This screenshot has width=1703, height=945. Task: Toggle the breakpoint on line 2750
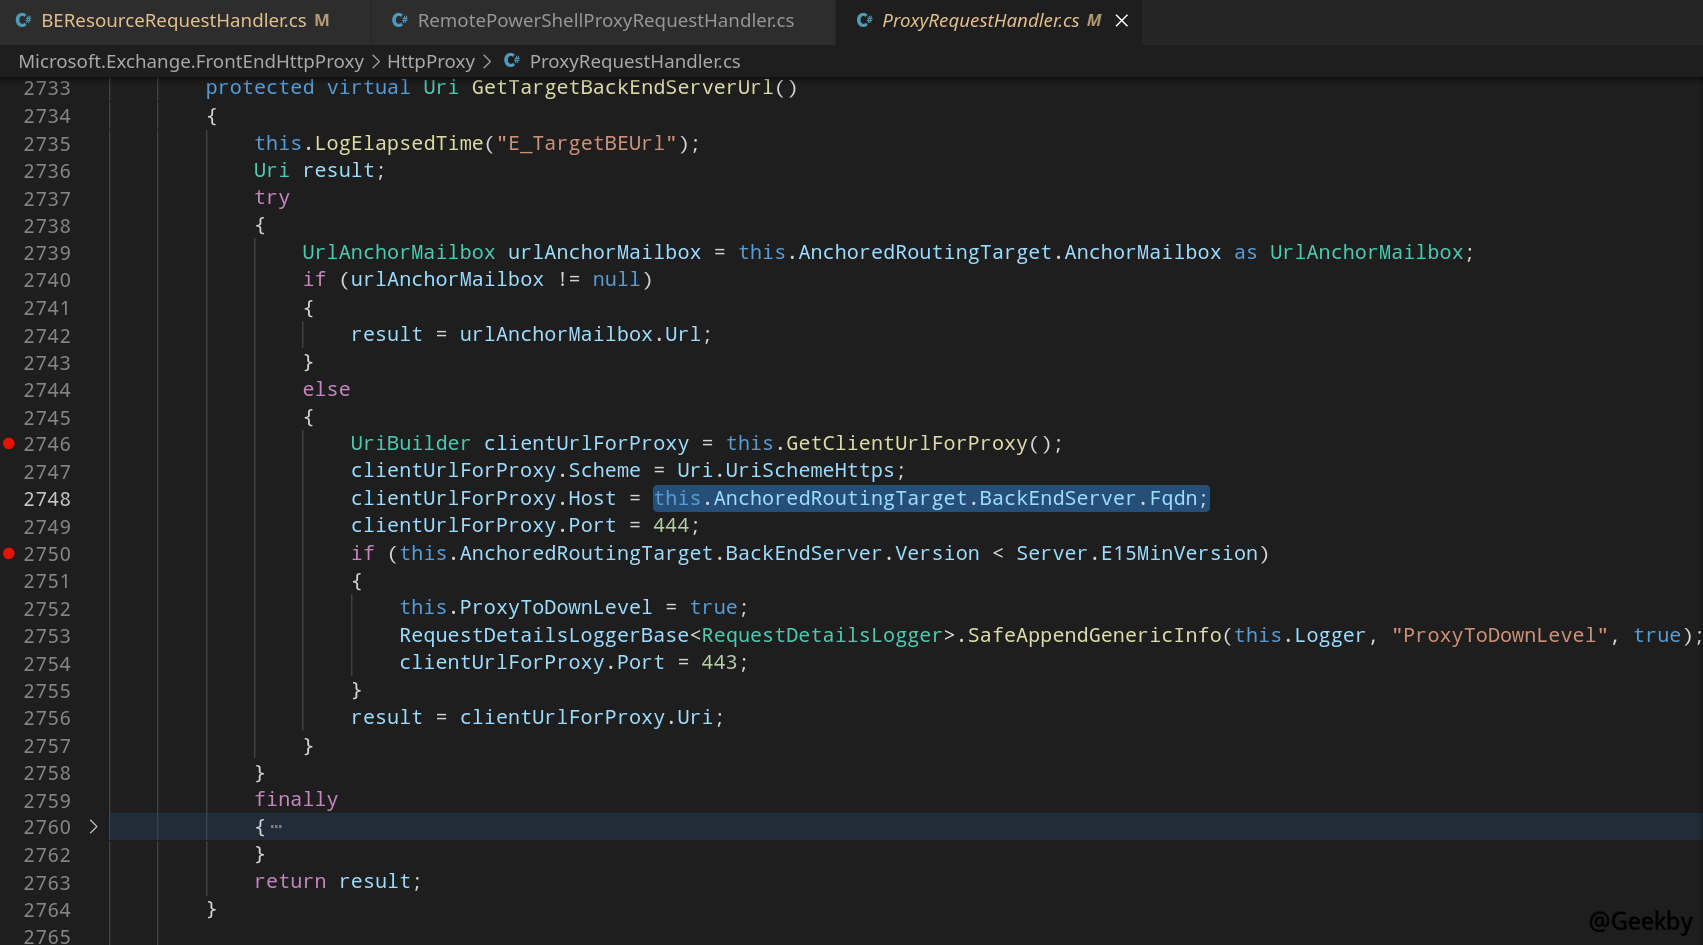9,553
